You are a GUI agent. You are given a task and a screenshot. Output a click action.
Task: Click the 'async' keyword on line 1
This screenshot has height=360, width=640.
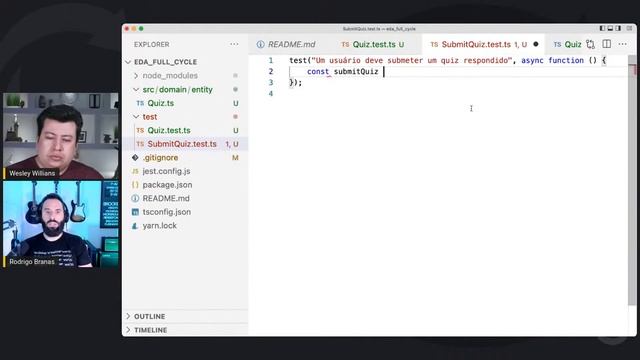pos(532,60)
